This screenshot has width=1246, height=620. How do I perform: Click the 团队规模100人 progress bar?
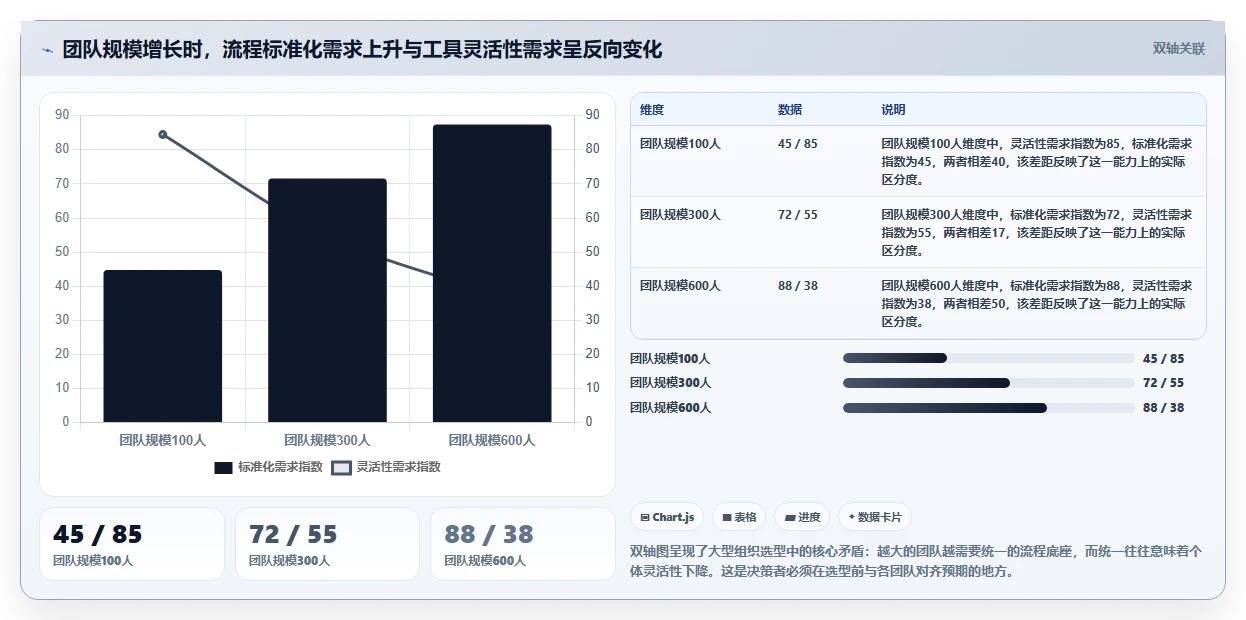(x=989, y=359)
